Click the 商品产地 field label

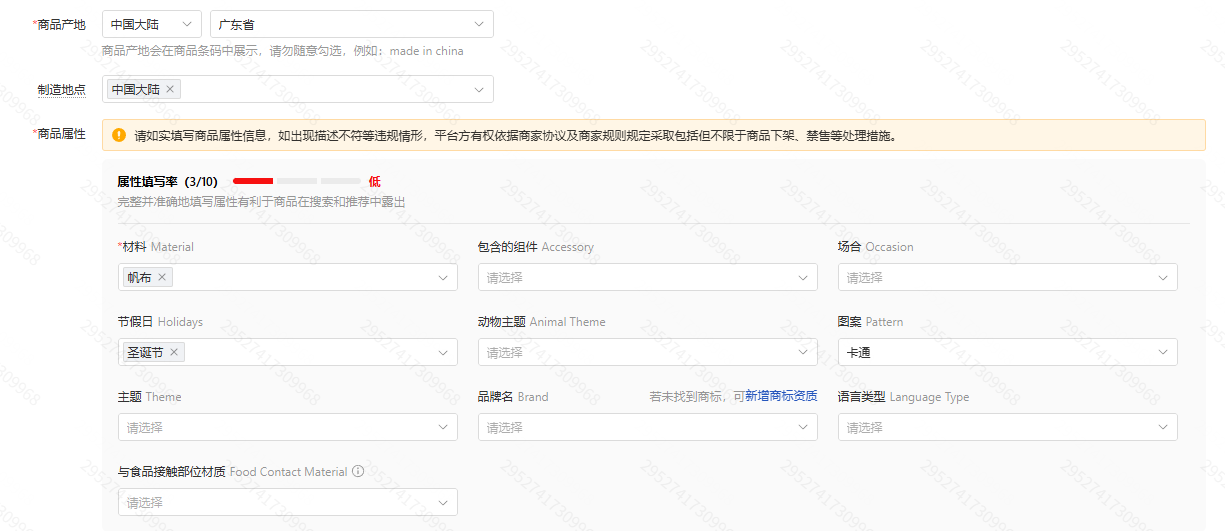point(60,24)
